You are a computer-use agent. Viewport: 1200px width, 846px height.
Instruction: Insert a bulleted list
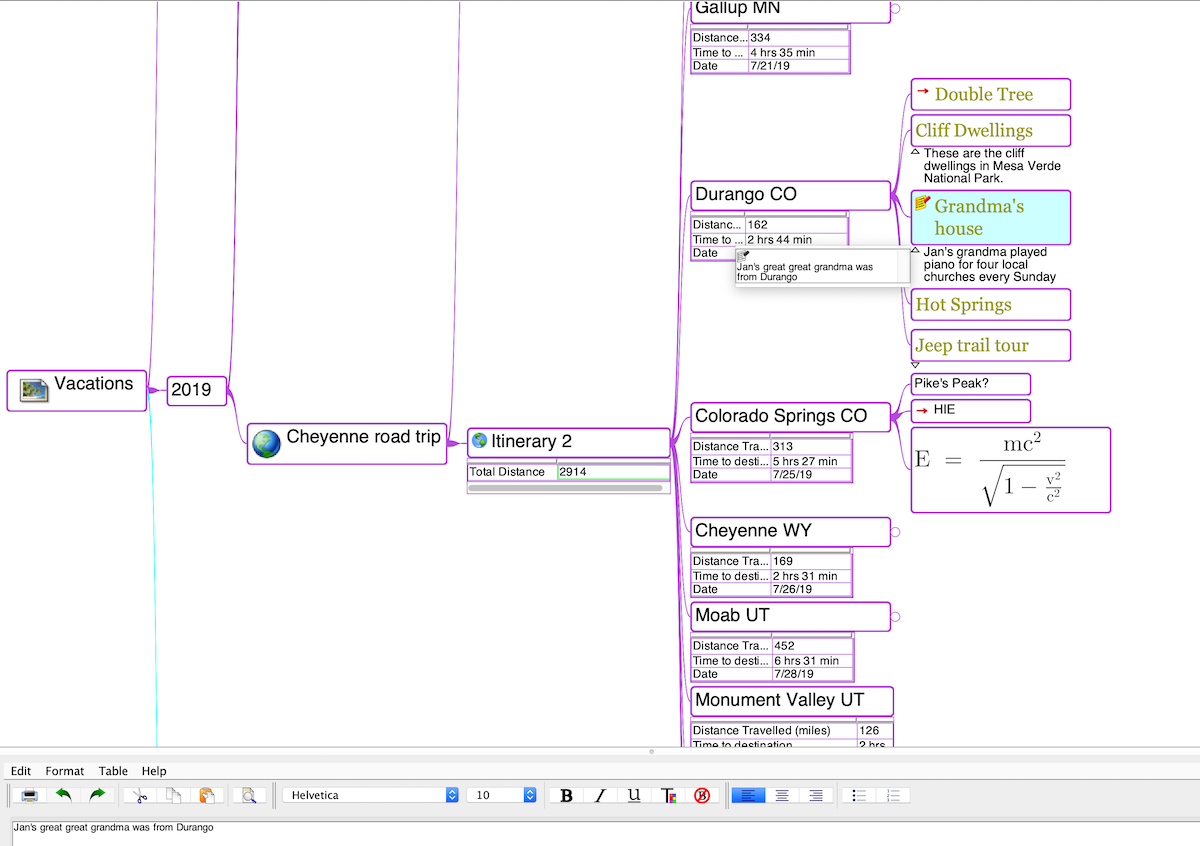858,796
